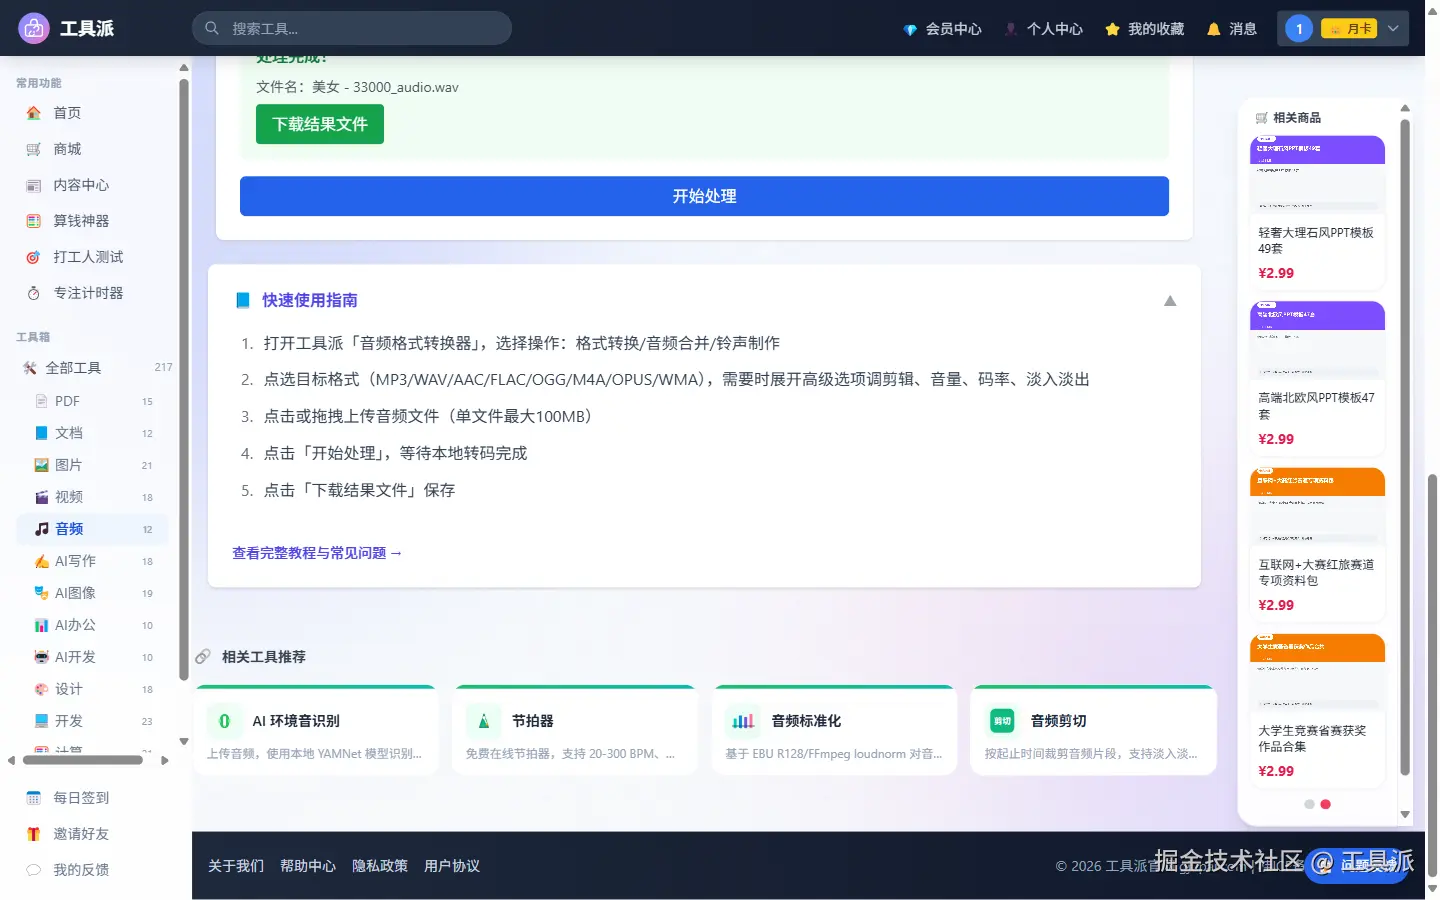Screen dimensions: 1440x900
Task: Open 个人中心 from top bar
Action: (1044, 29)
